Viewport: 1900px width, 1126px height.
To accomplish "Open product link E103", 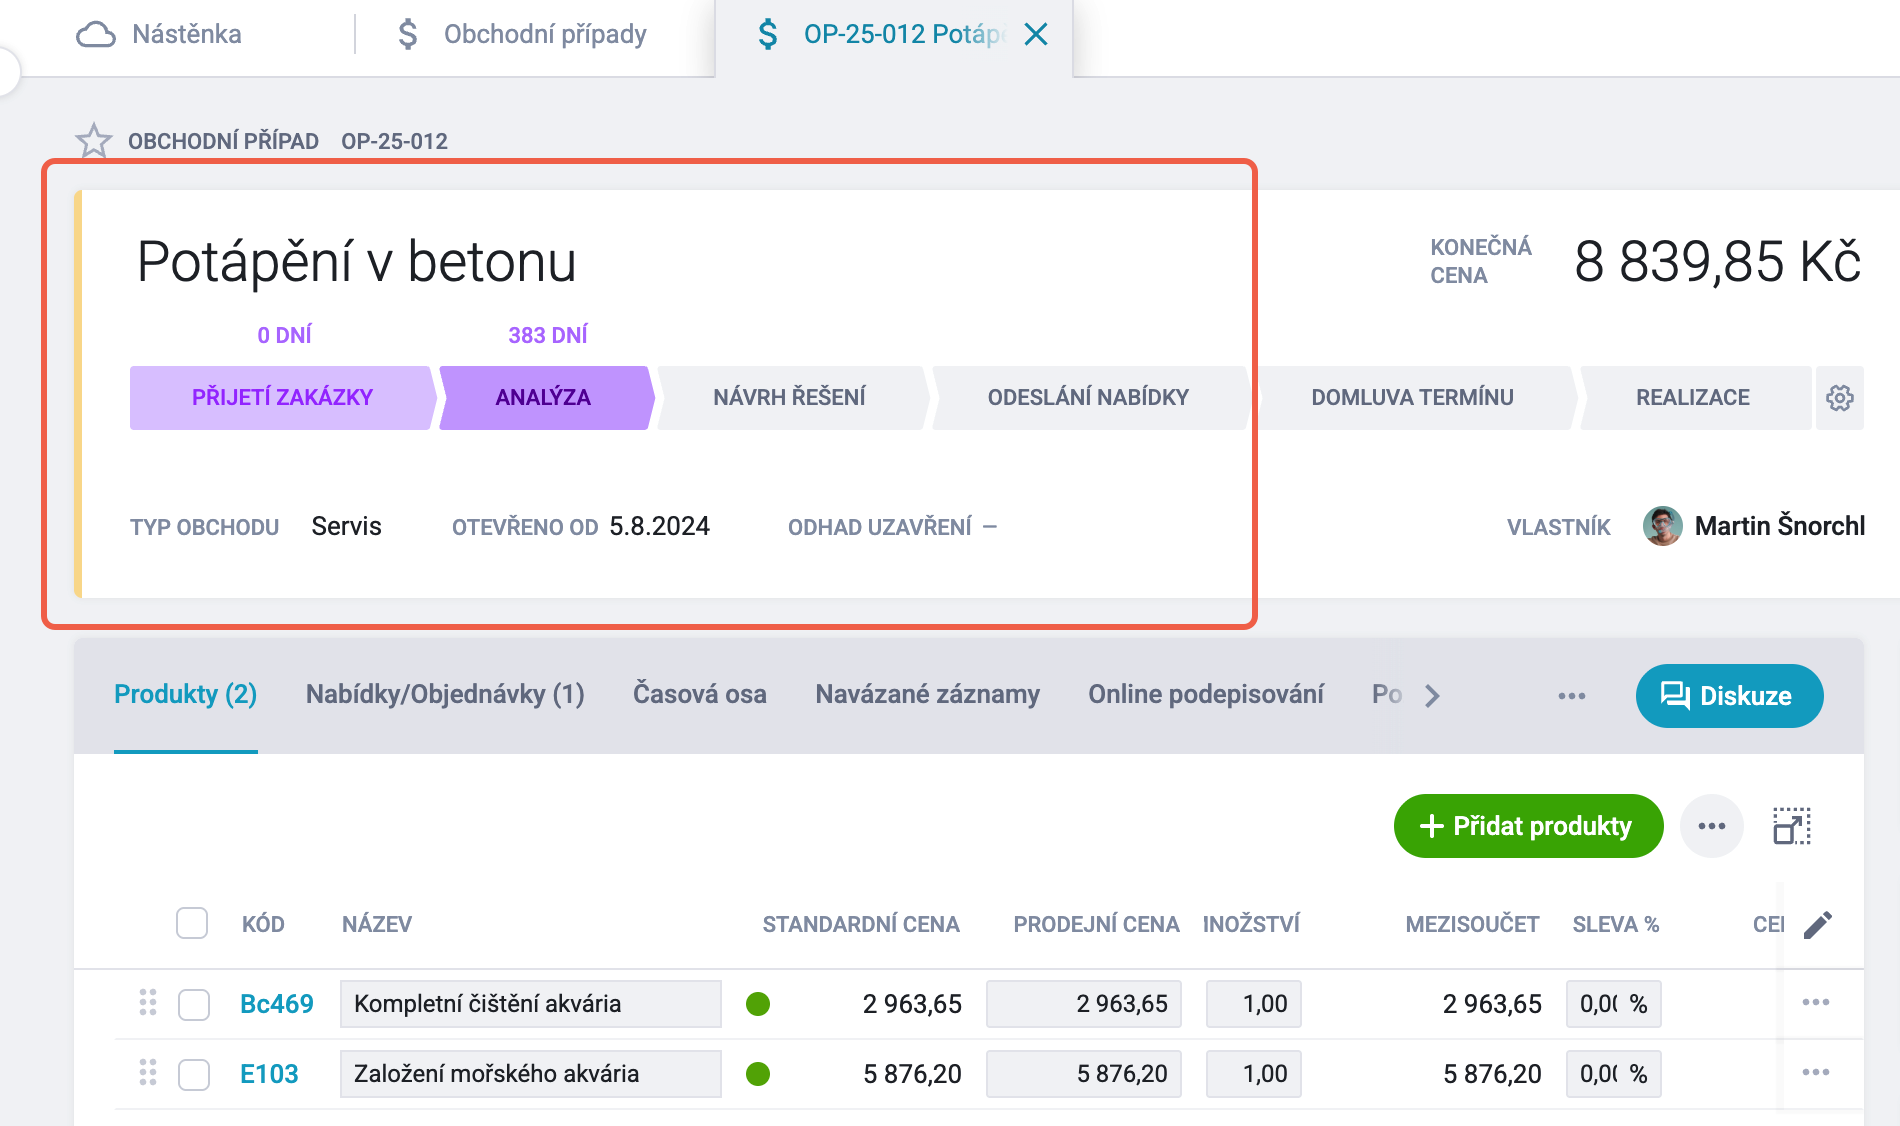I will (x=270, y=1074).
